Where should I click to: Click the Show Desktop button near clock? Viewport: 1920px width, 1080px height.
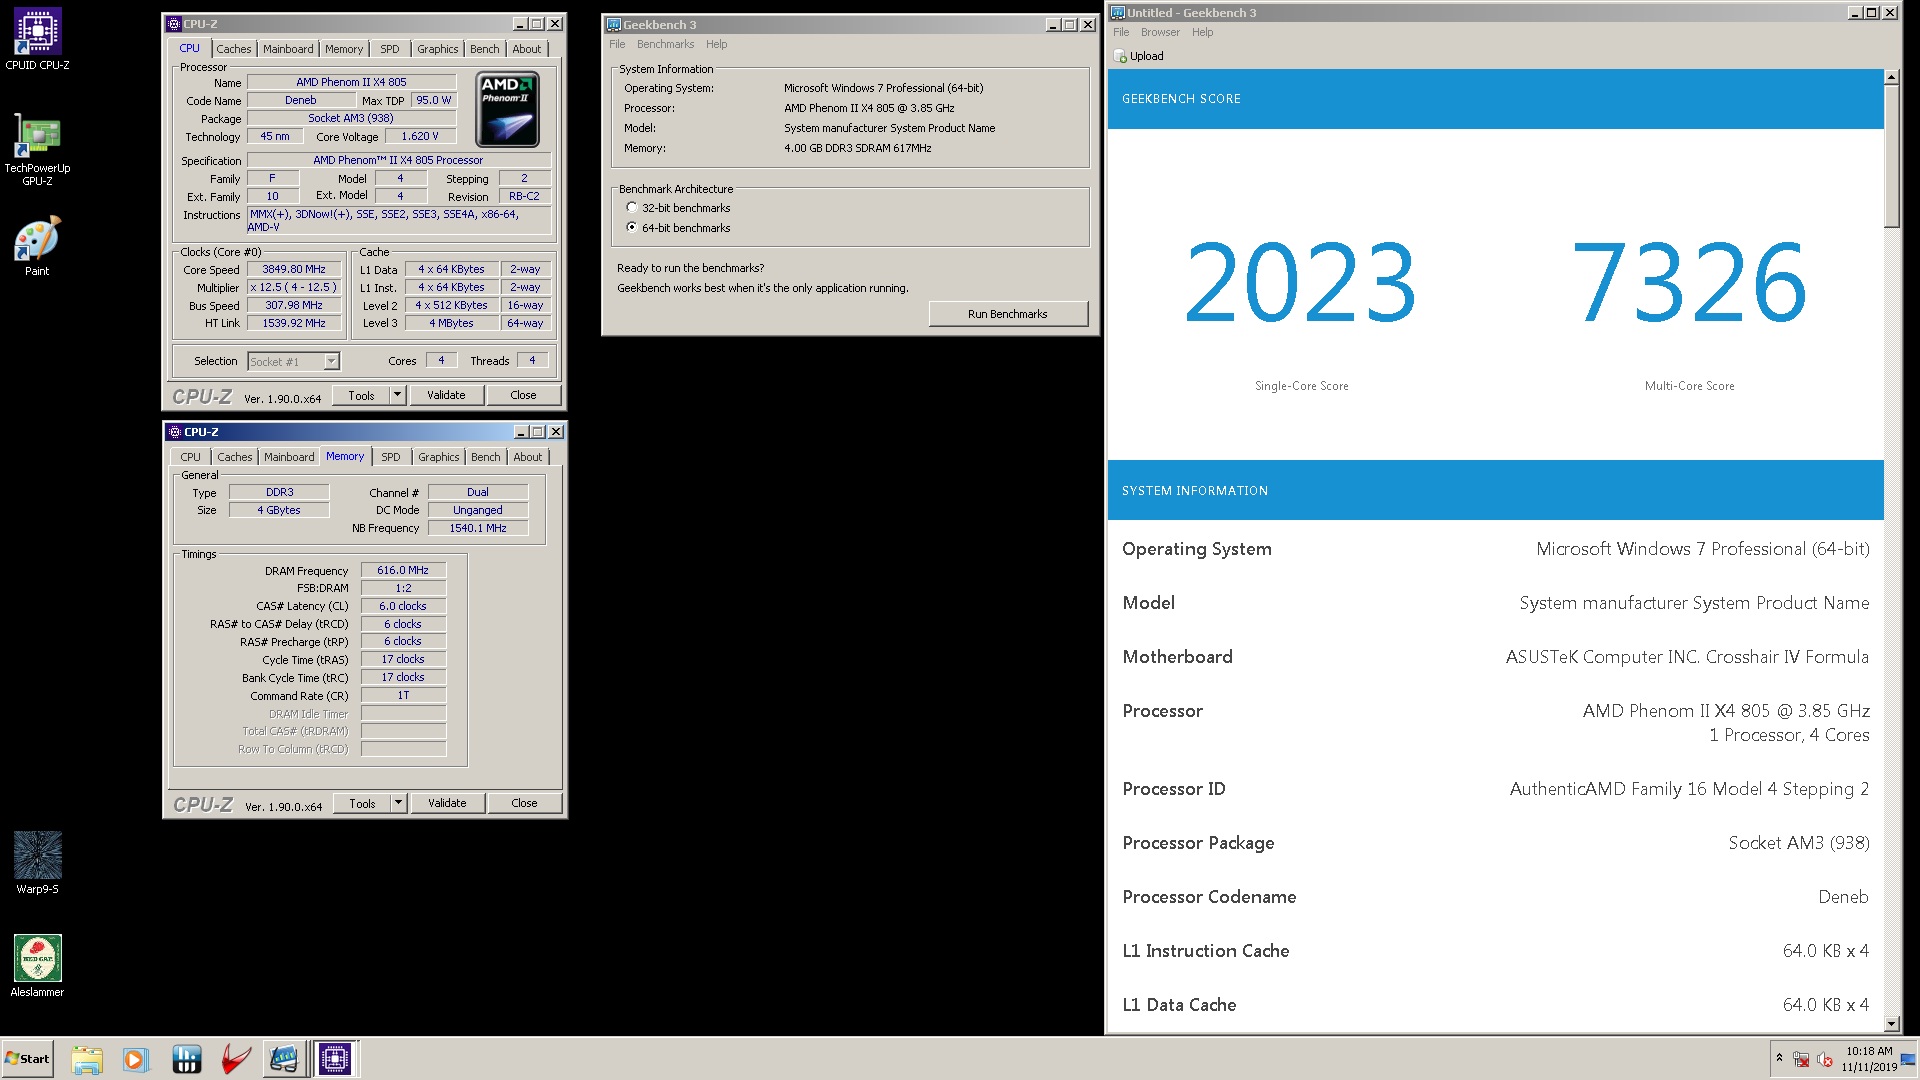click(x=1910, y=1059)
